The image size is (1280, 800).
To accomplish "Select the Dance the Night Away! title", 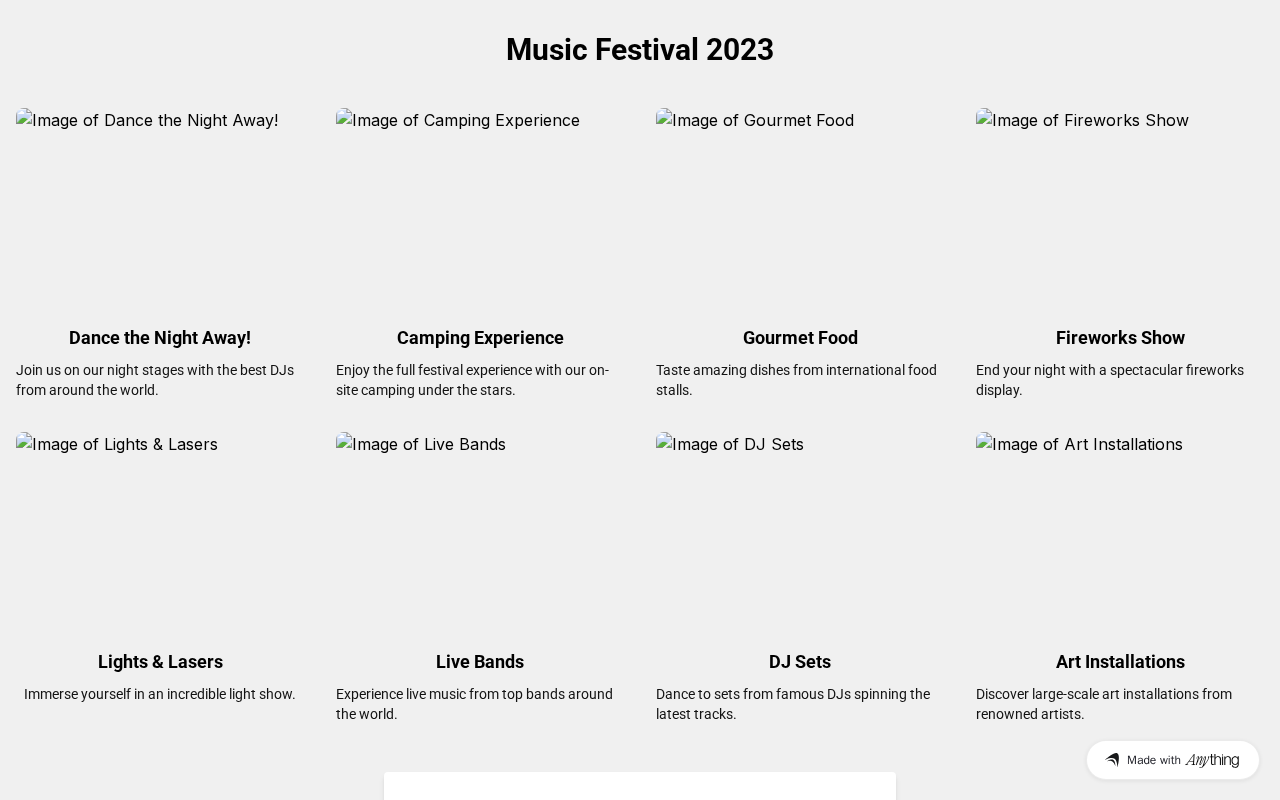I will coord(160,338).
